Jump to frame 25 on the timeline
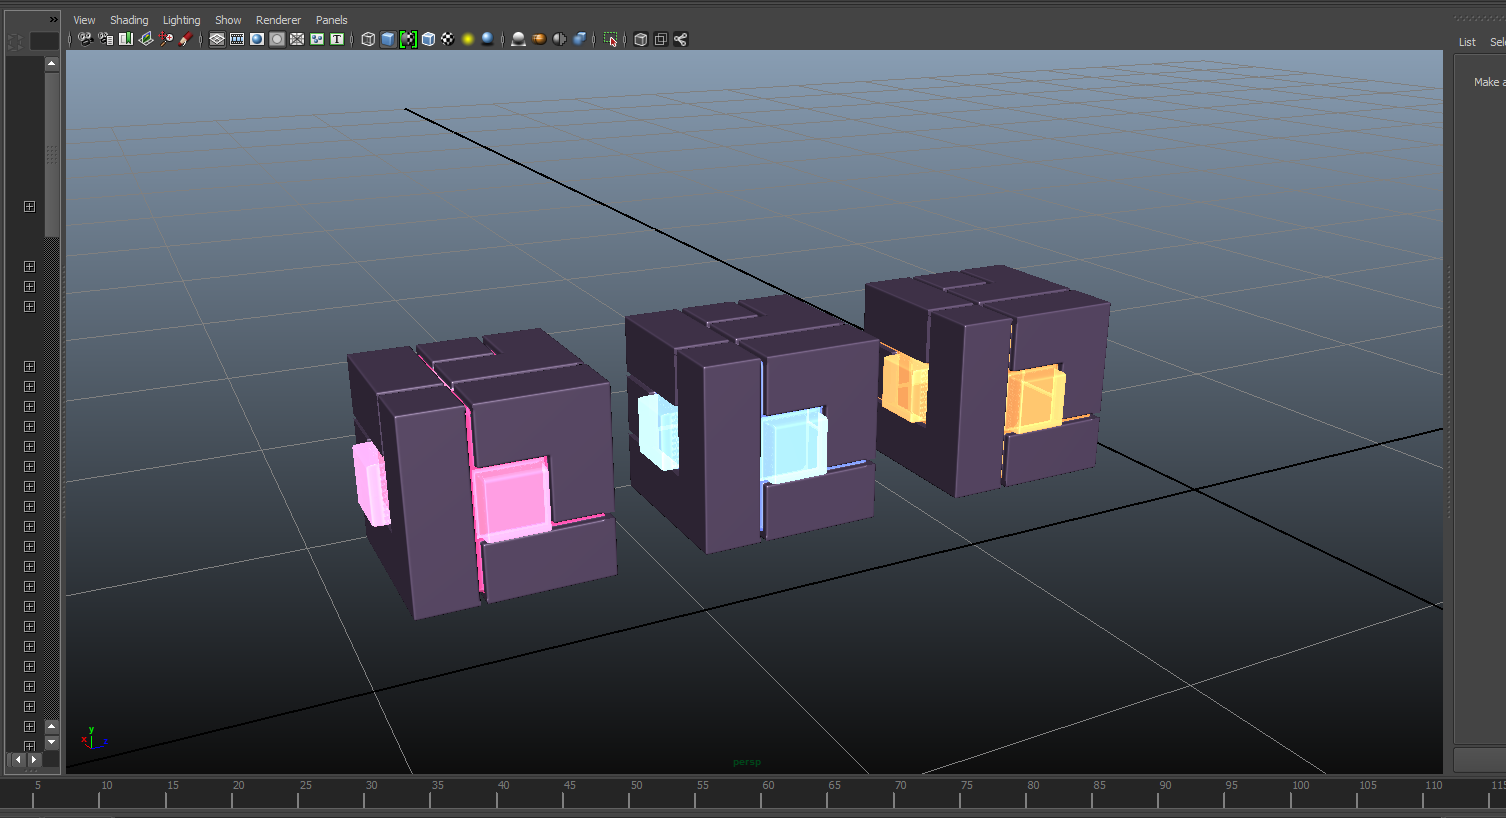1506x818 pixels. click(305, 786)
